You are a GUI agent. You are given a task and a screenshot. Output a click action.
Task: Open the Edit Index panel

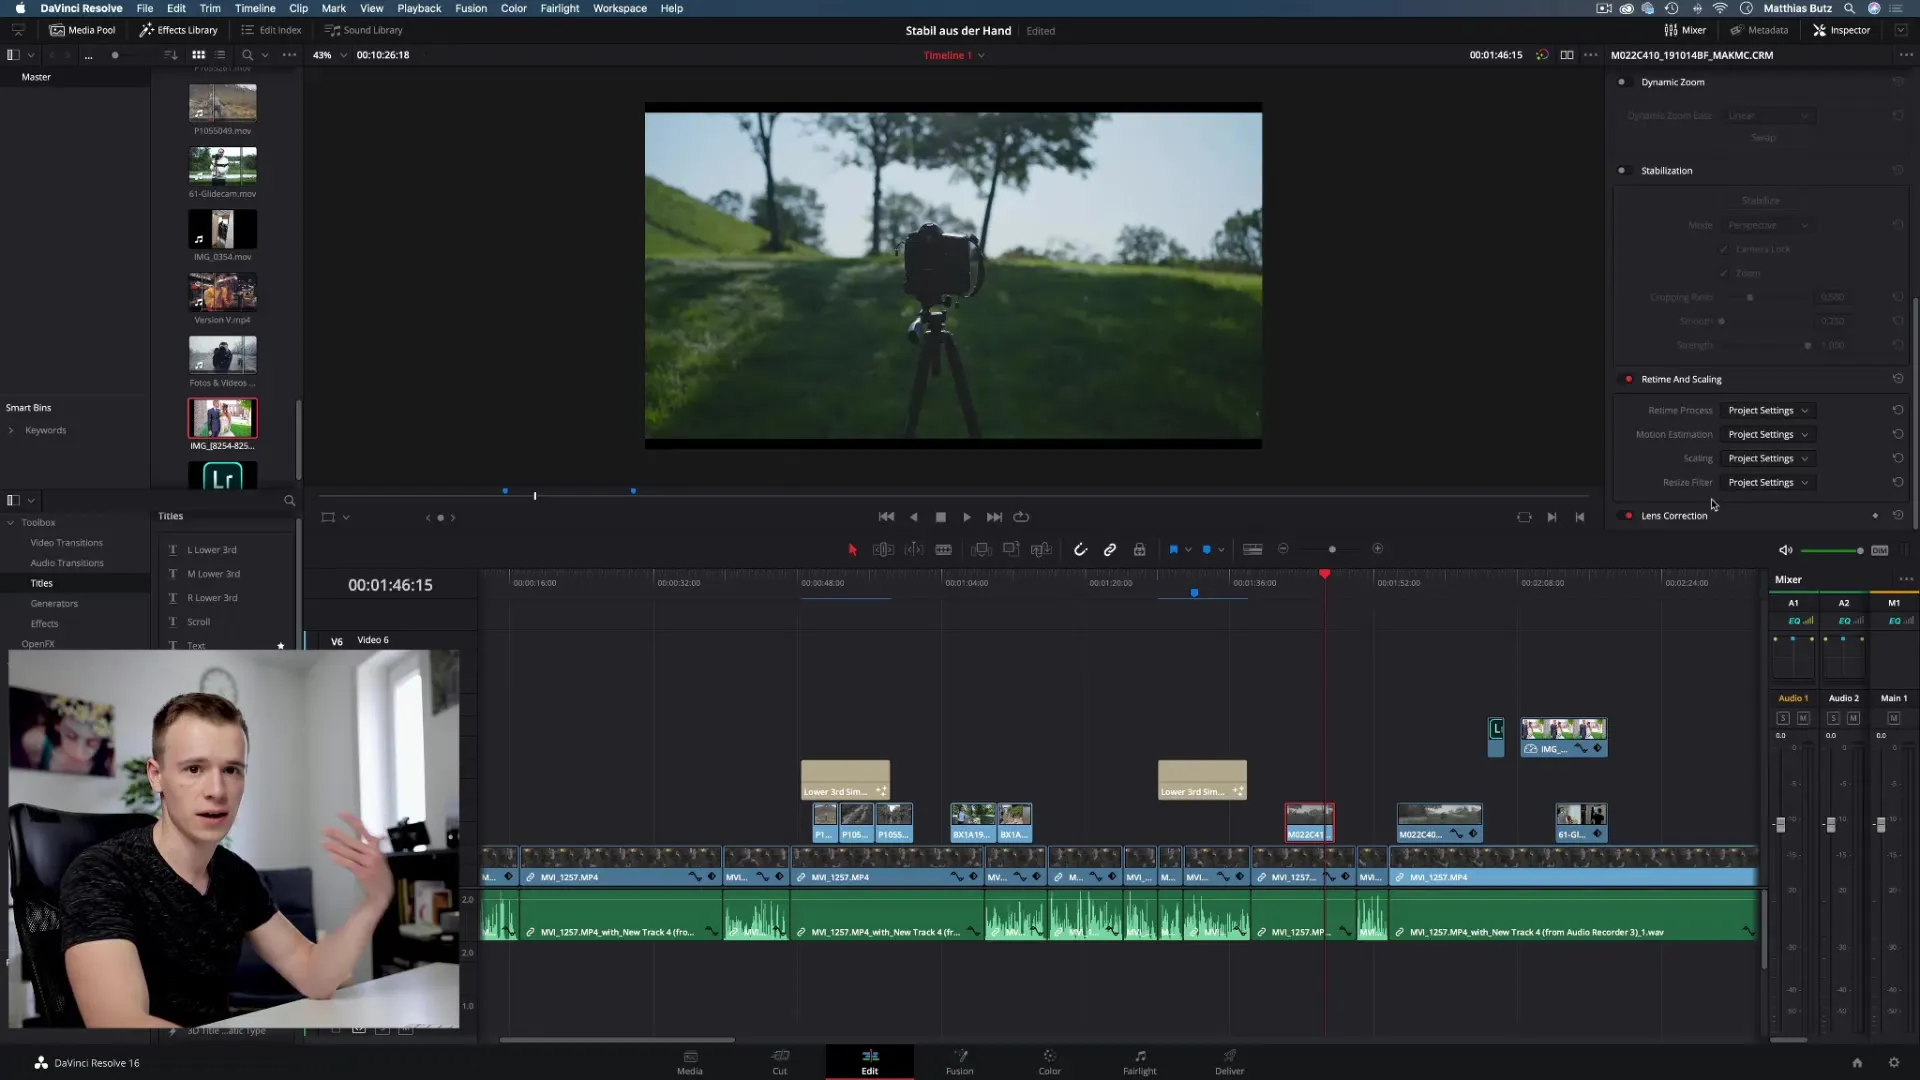coord(271,30)
